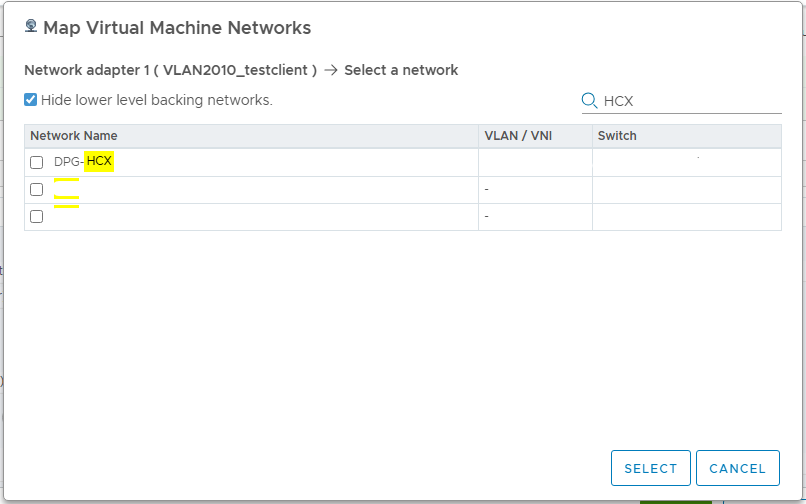Click the search magnifier icon
Screen dimensions: 806x504
coord(589,101)
